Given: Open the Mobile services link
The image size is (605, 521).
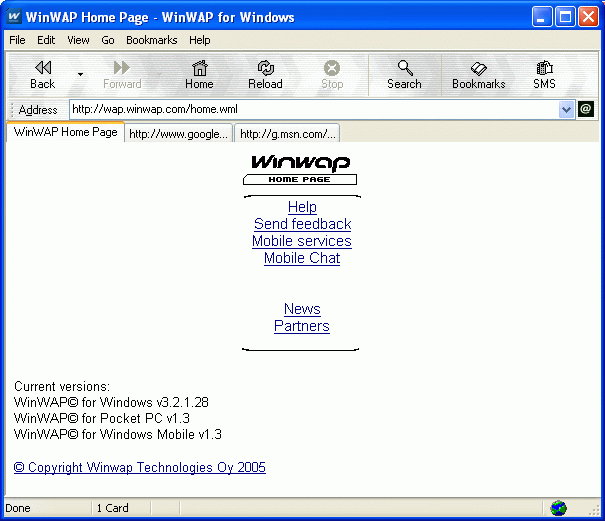Looking at the screenshot, I should point(301,241).
